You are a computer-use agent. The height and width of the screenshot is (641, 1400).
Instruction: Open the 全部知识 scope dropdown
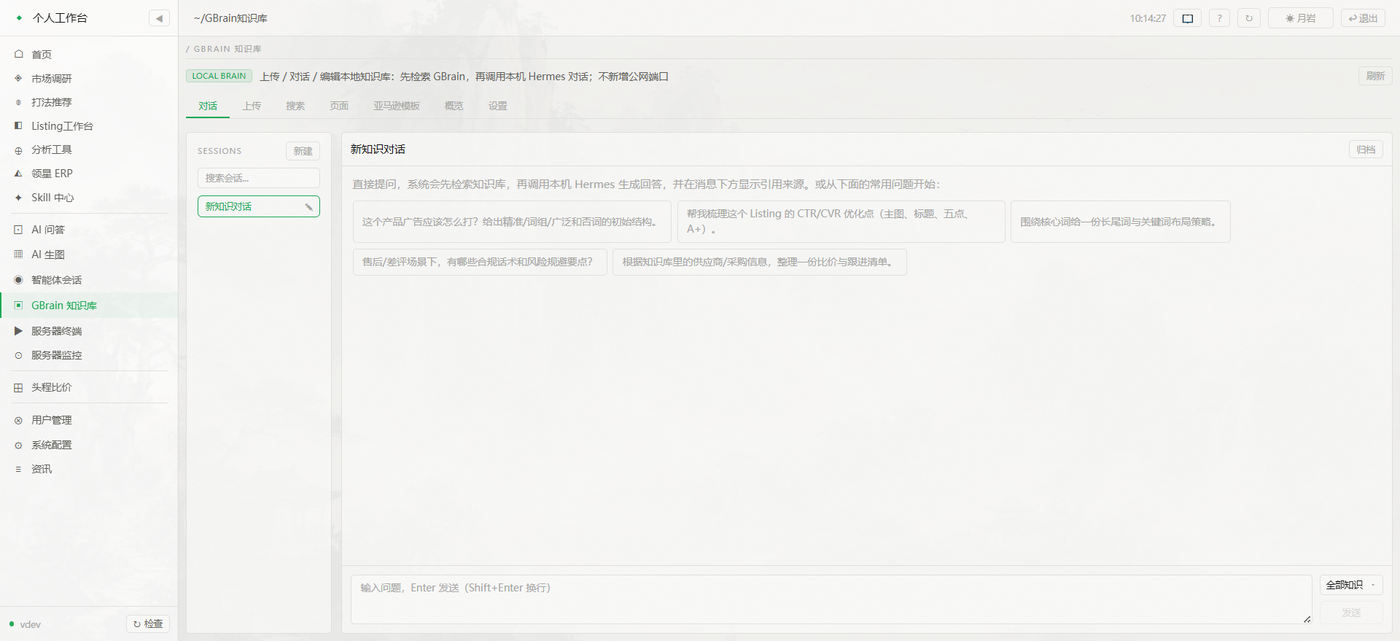[x=1351, y=585]
